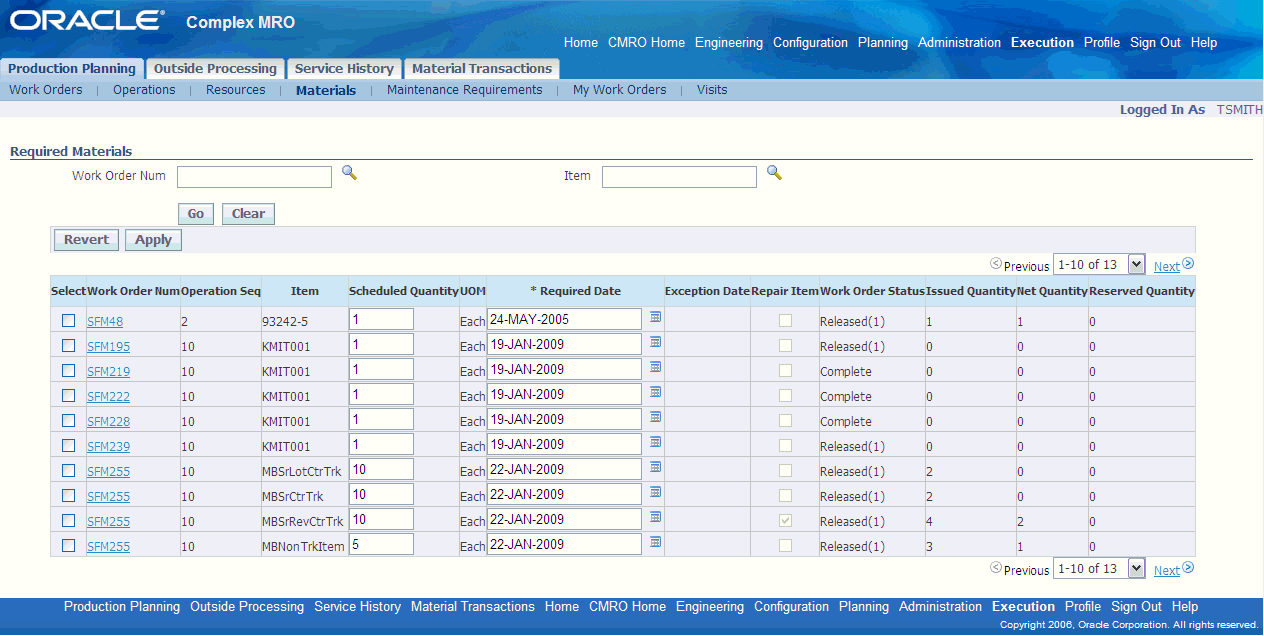Click bottom Next arrow icon
The height and width of the screenshot is (636, 1264).
[x=1188, y=568]
